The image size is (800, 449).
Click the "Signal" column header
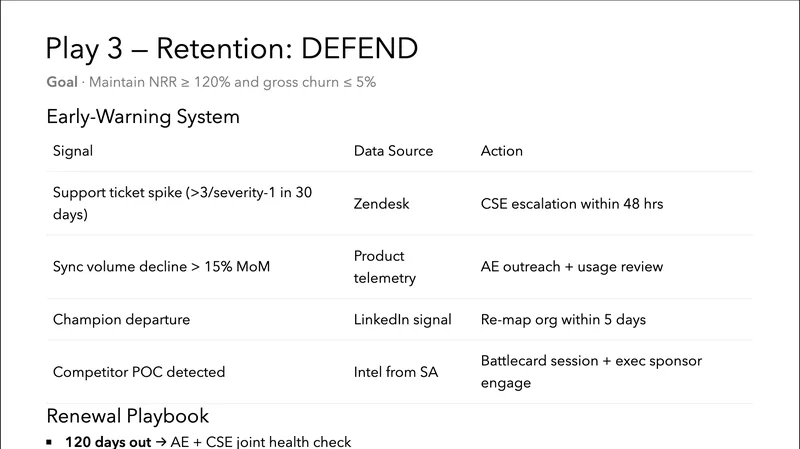tap(73, 151)
